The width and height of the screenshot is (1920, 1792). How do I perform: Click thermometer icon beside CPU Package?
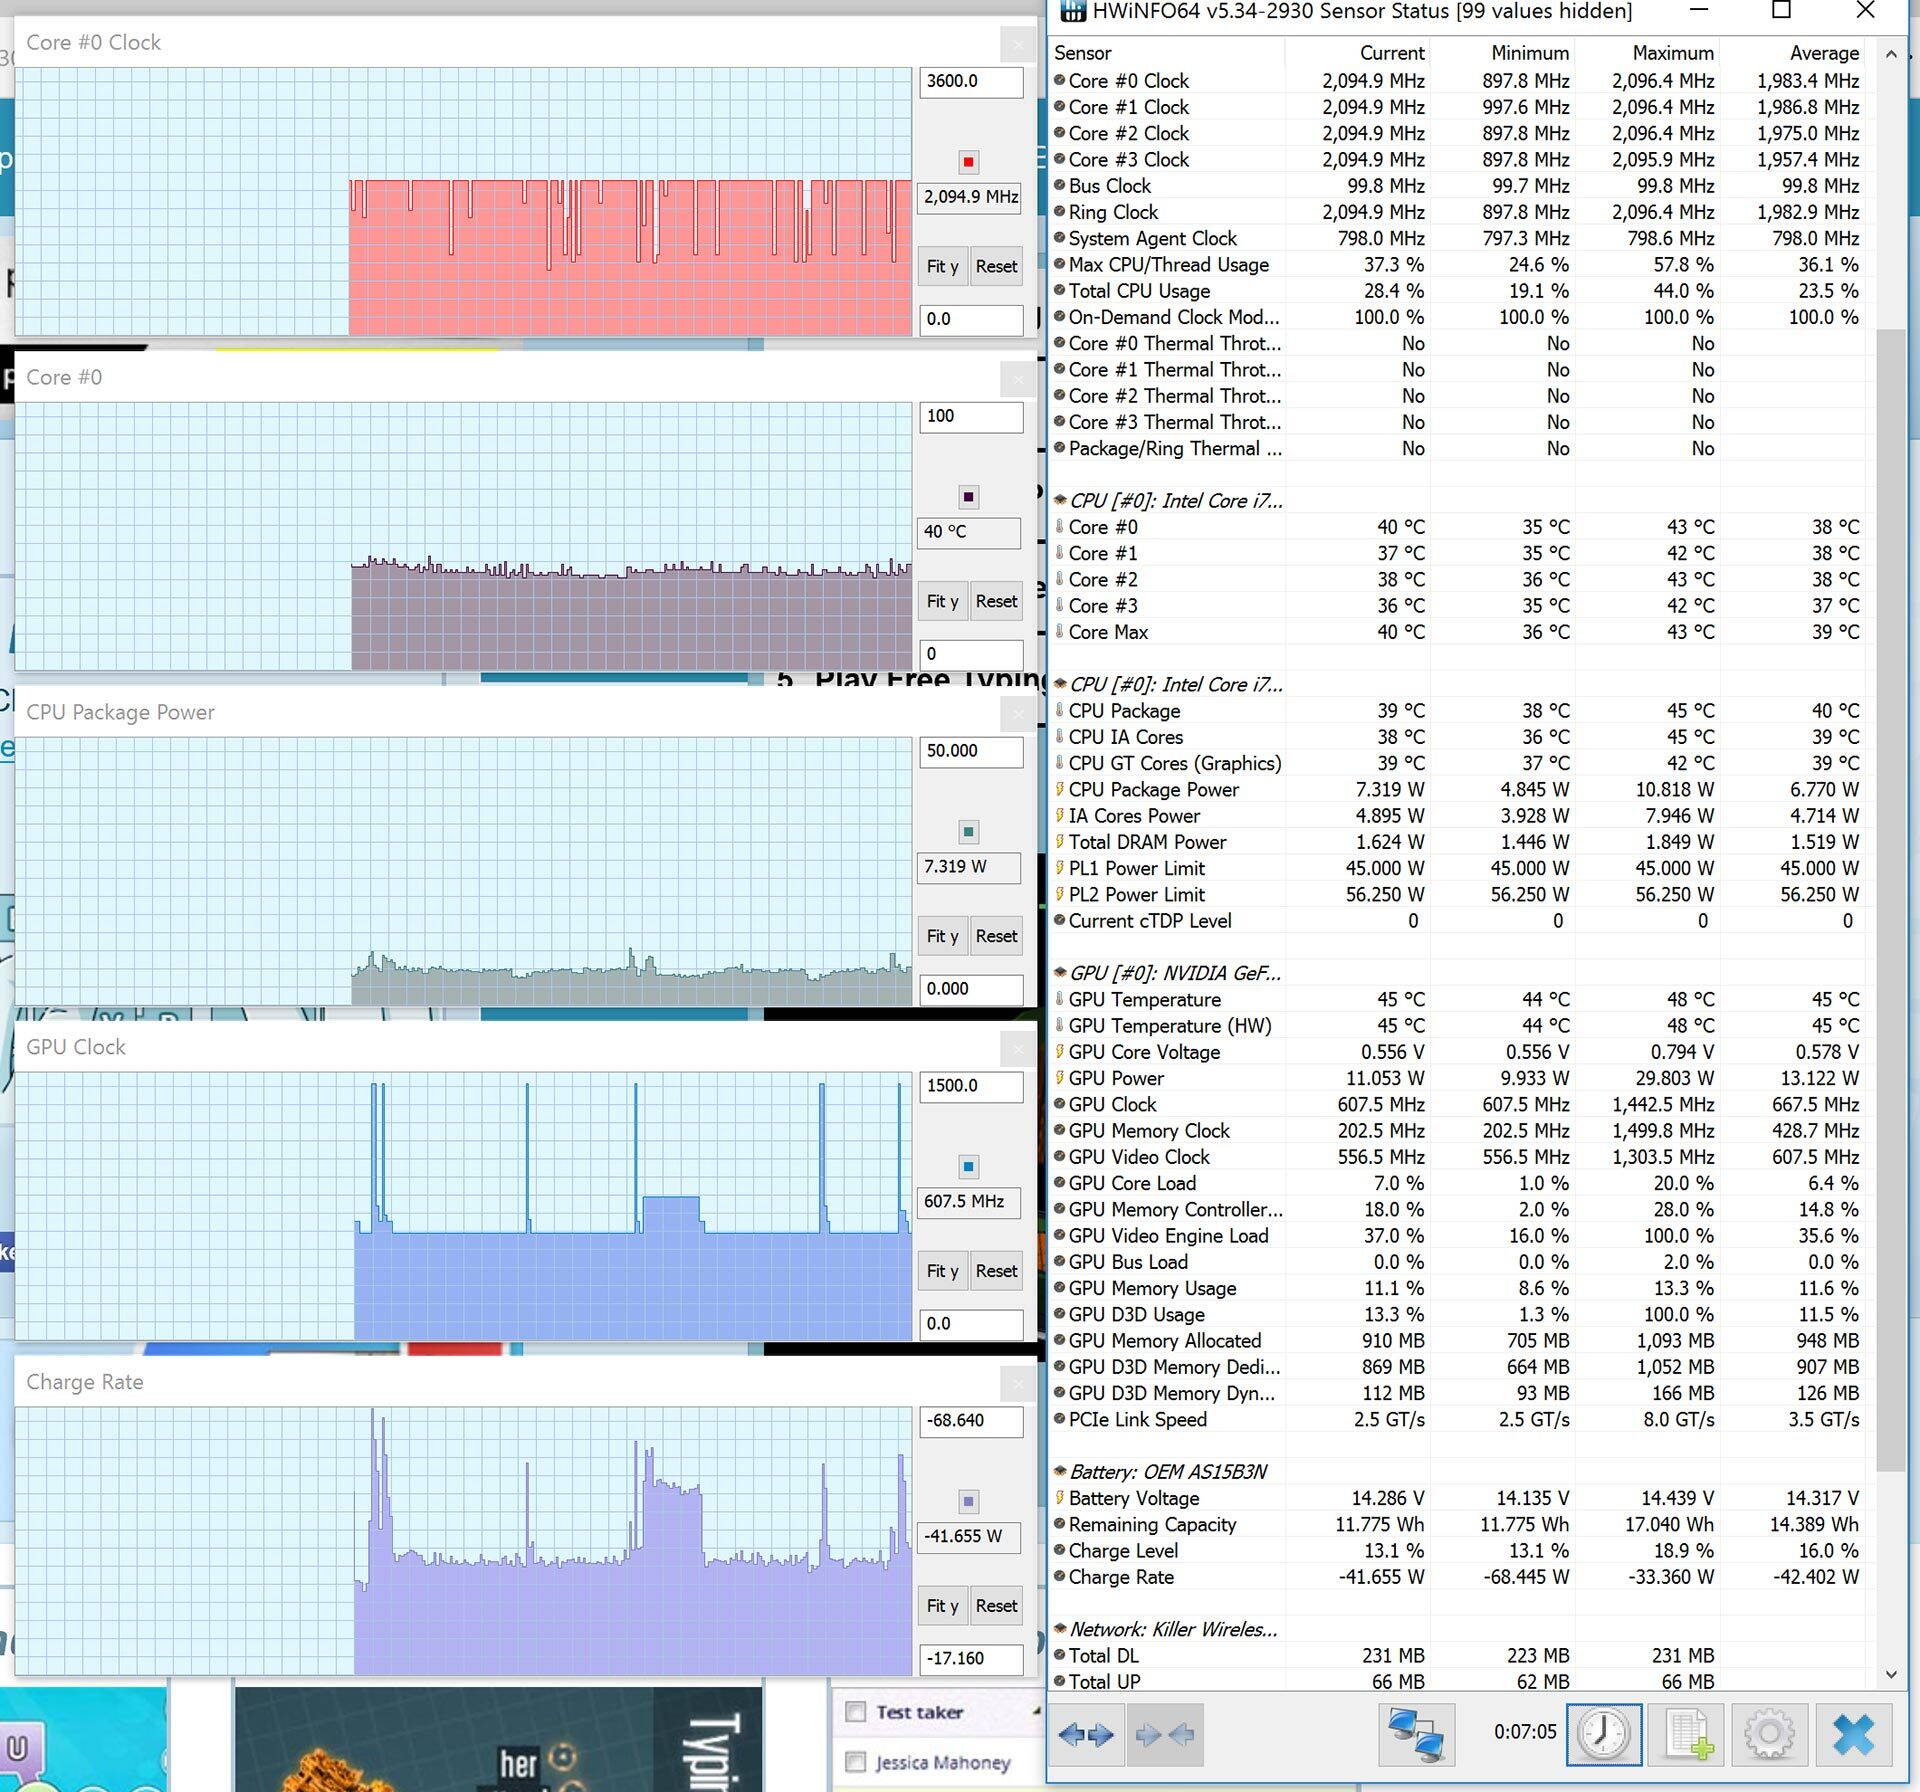1059,710
